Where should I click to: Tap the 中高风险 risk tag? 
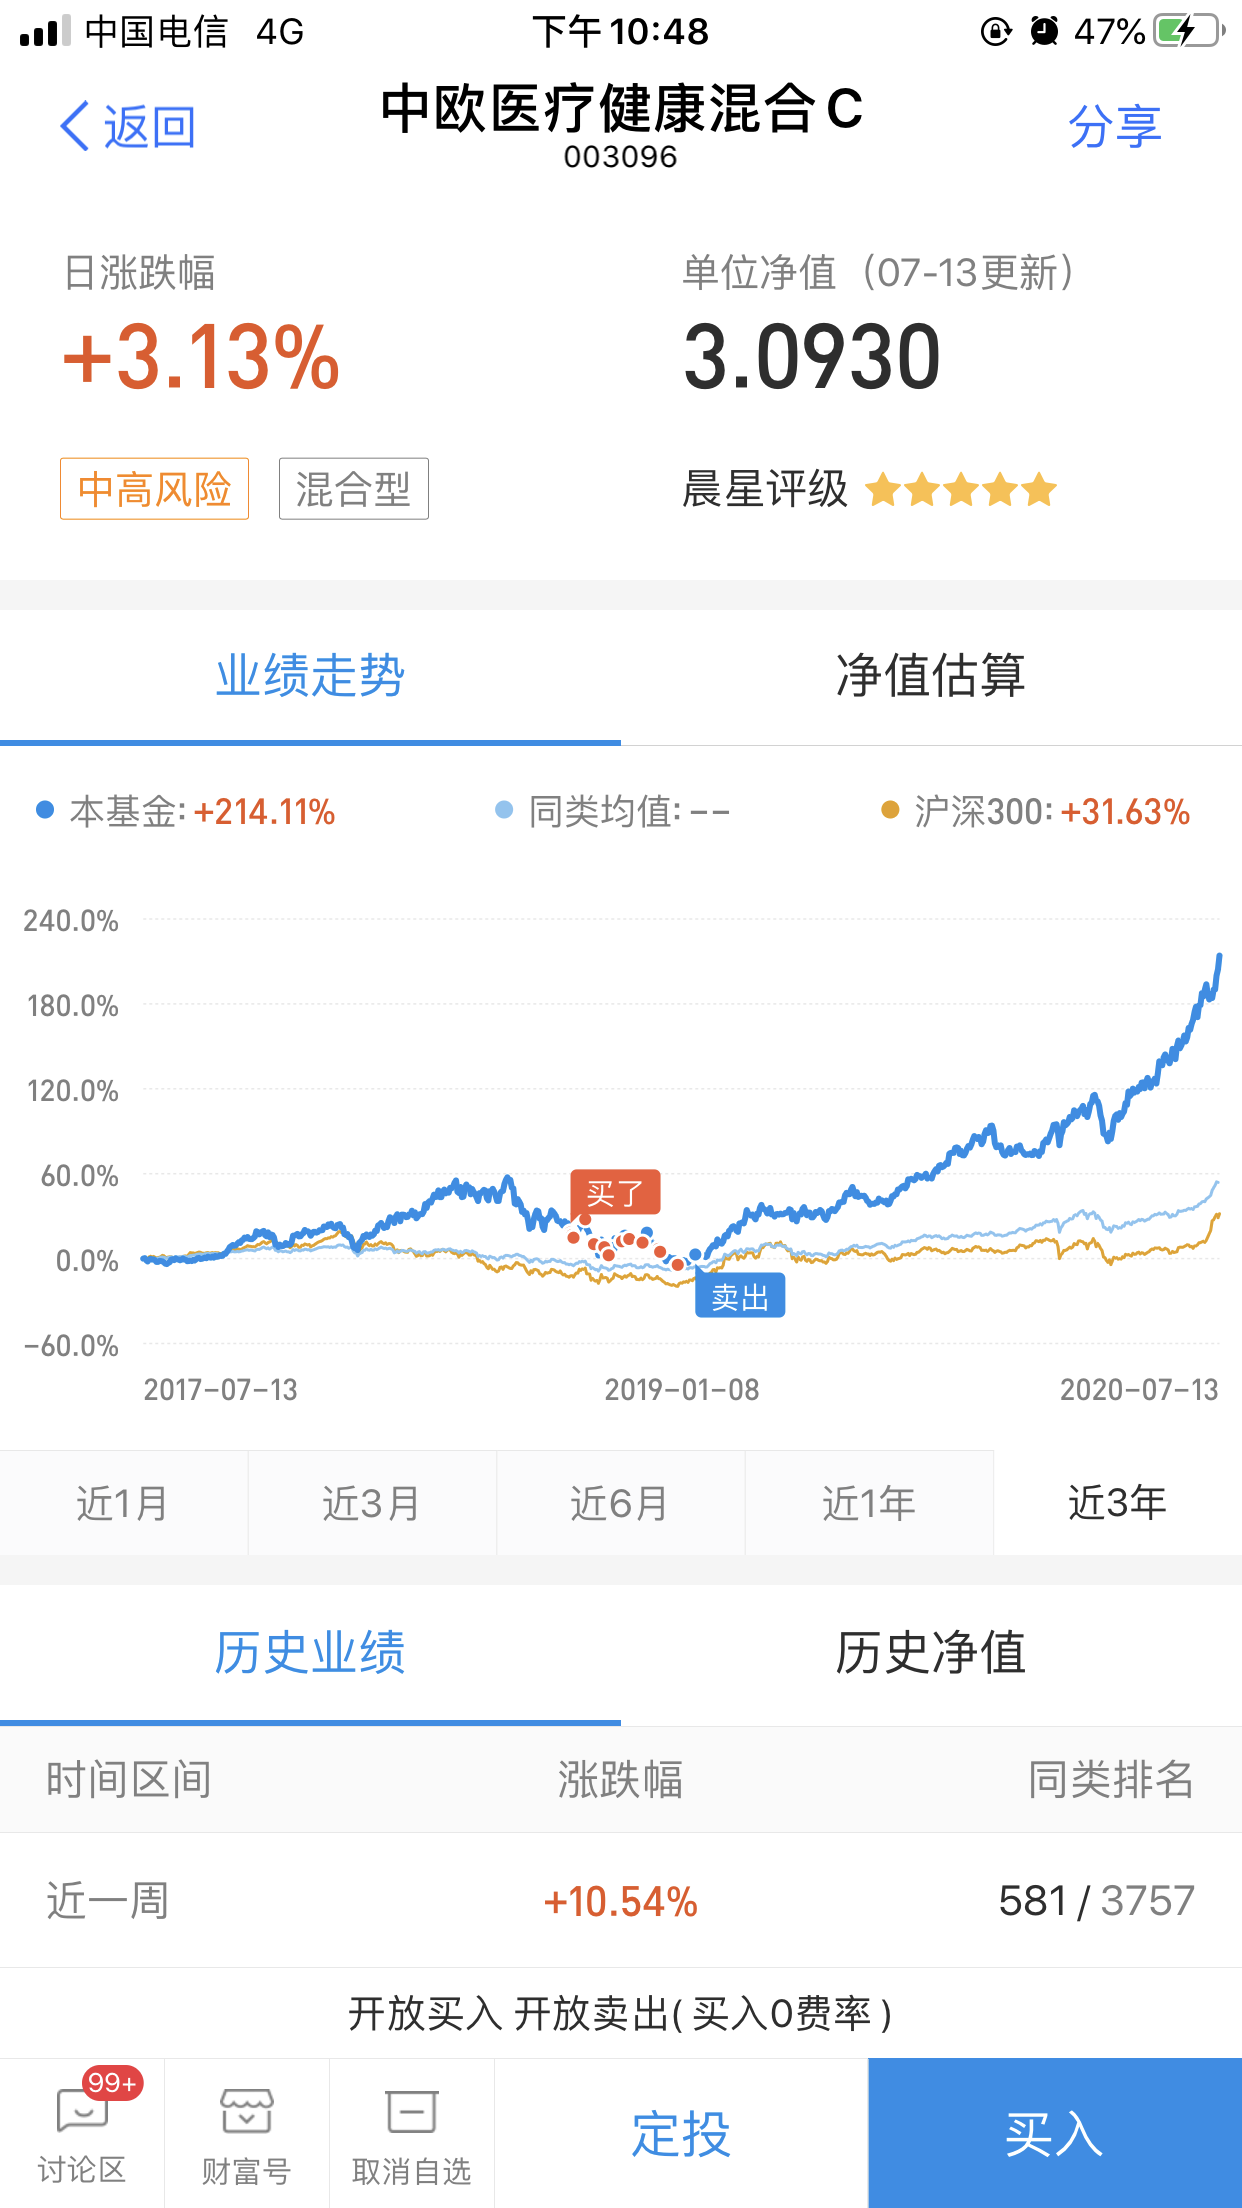click(x=154, y=489)
